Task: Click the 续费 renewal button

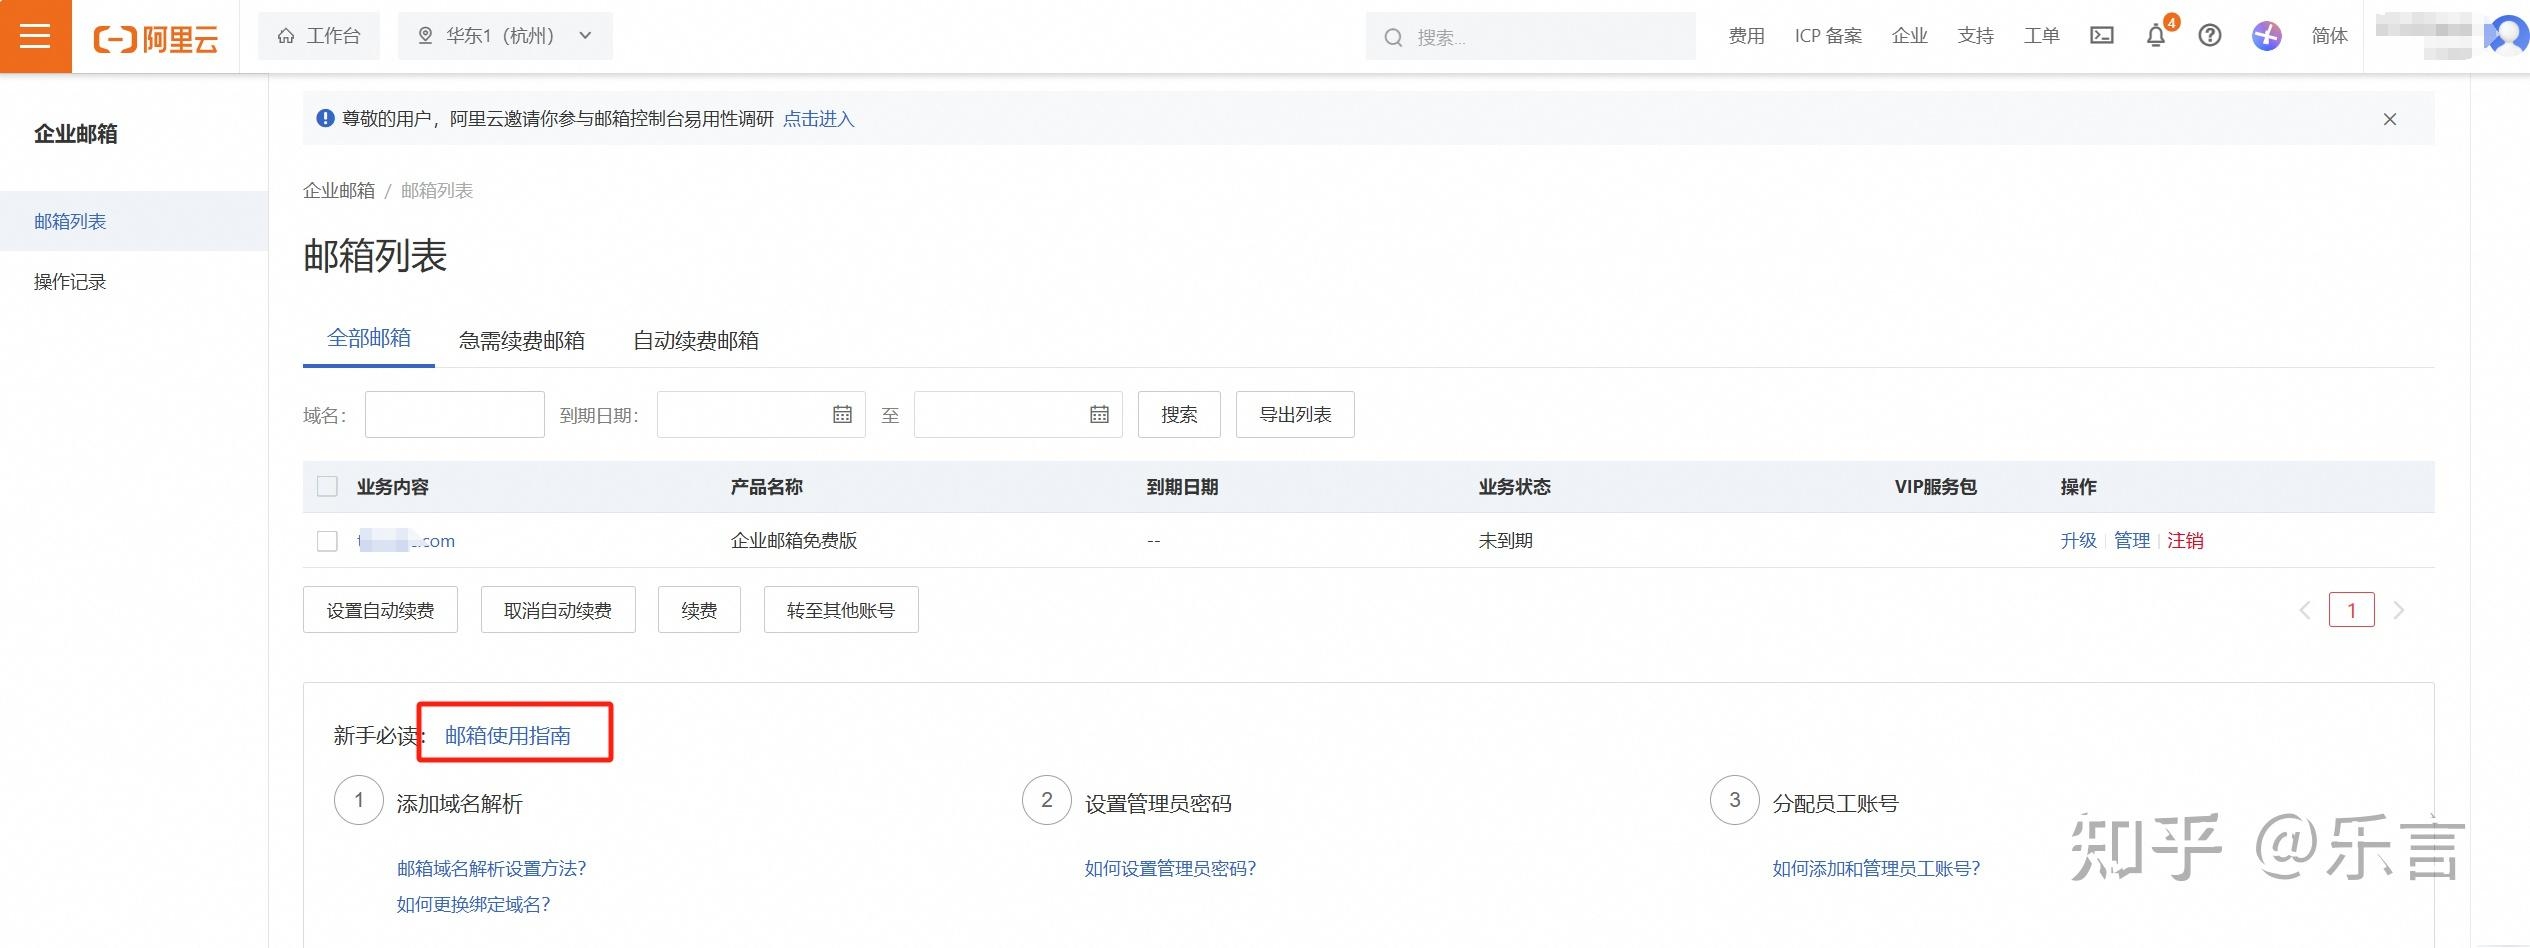Action: coord(698,609)
